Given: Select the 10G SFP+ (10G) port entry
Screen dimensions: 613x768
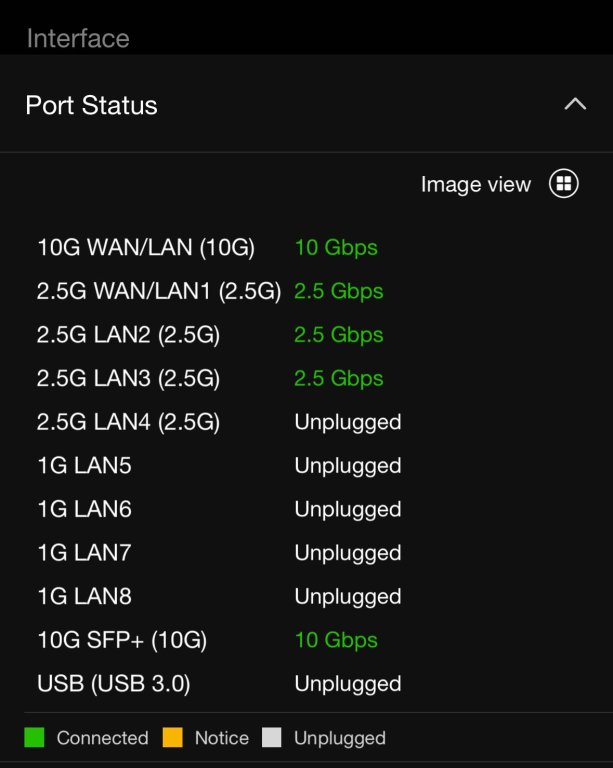Looking at the screenshot, I should [122, 640].
